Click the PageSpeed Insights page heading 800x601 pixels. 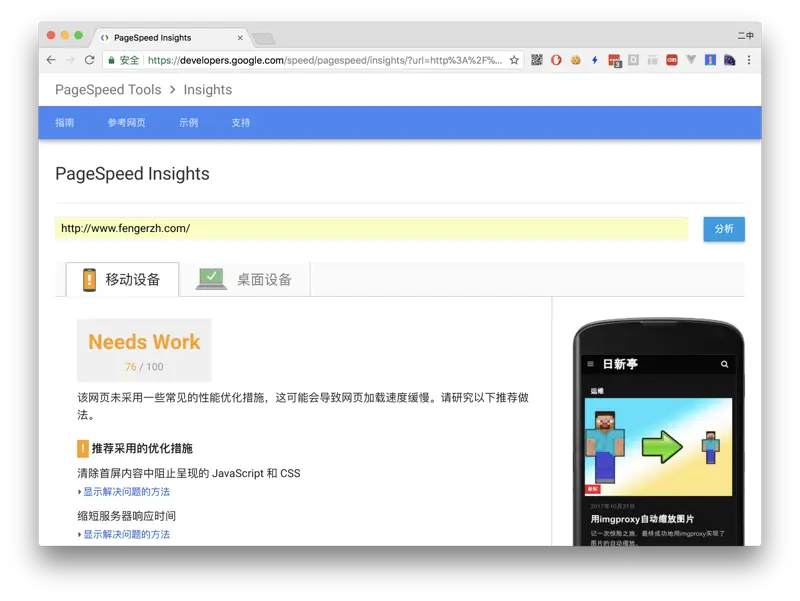132,174
